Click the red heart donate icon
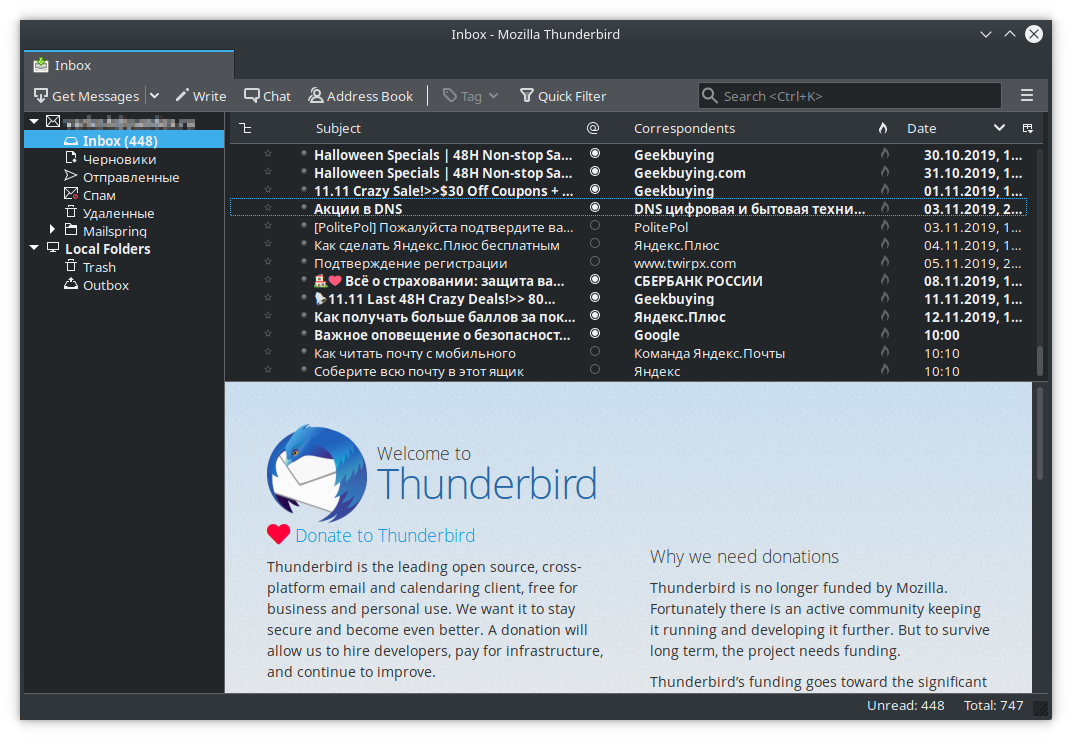The height and width of the screenshot is (740, 1072). pos(278,534)
